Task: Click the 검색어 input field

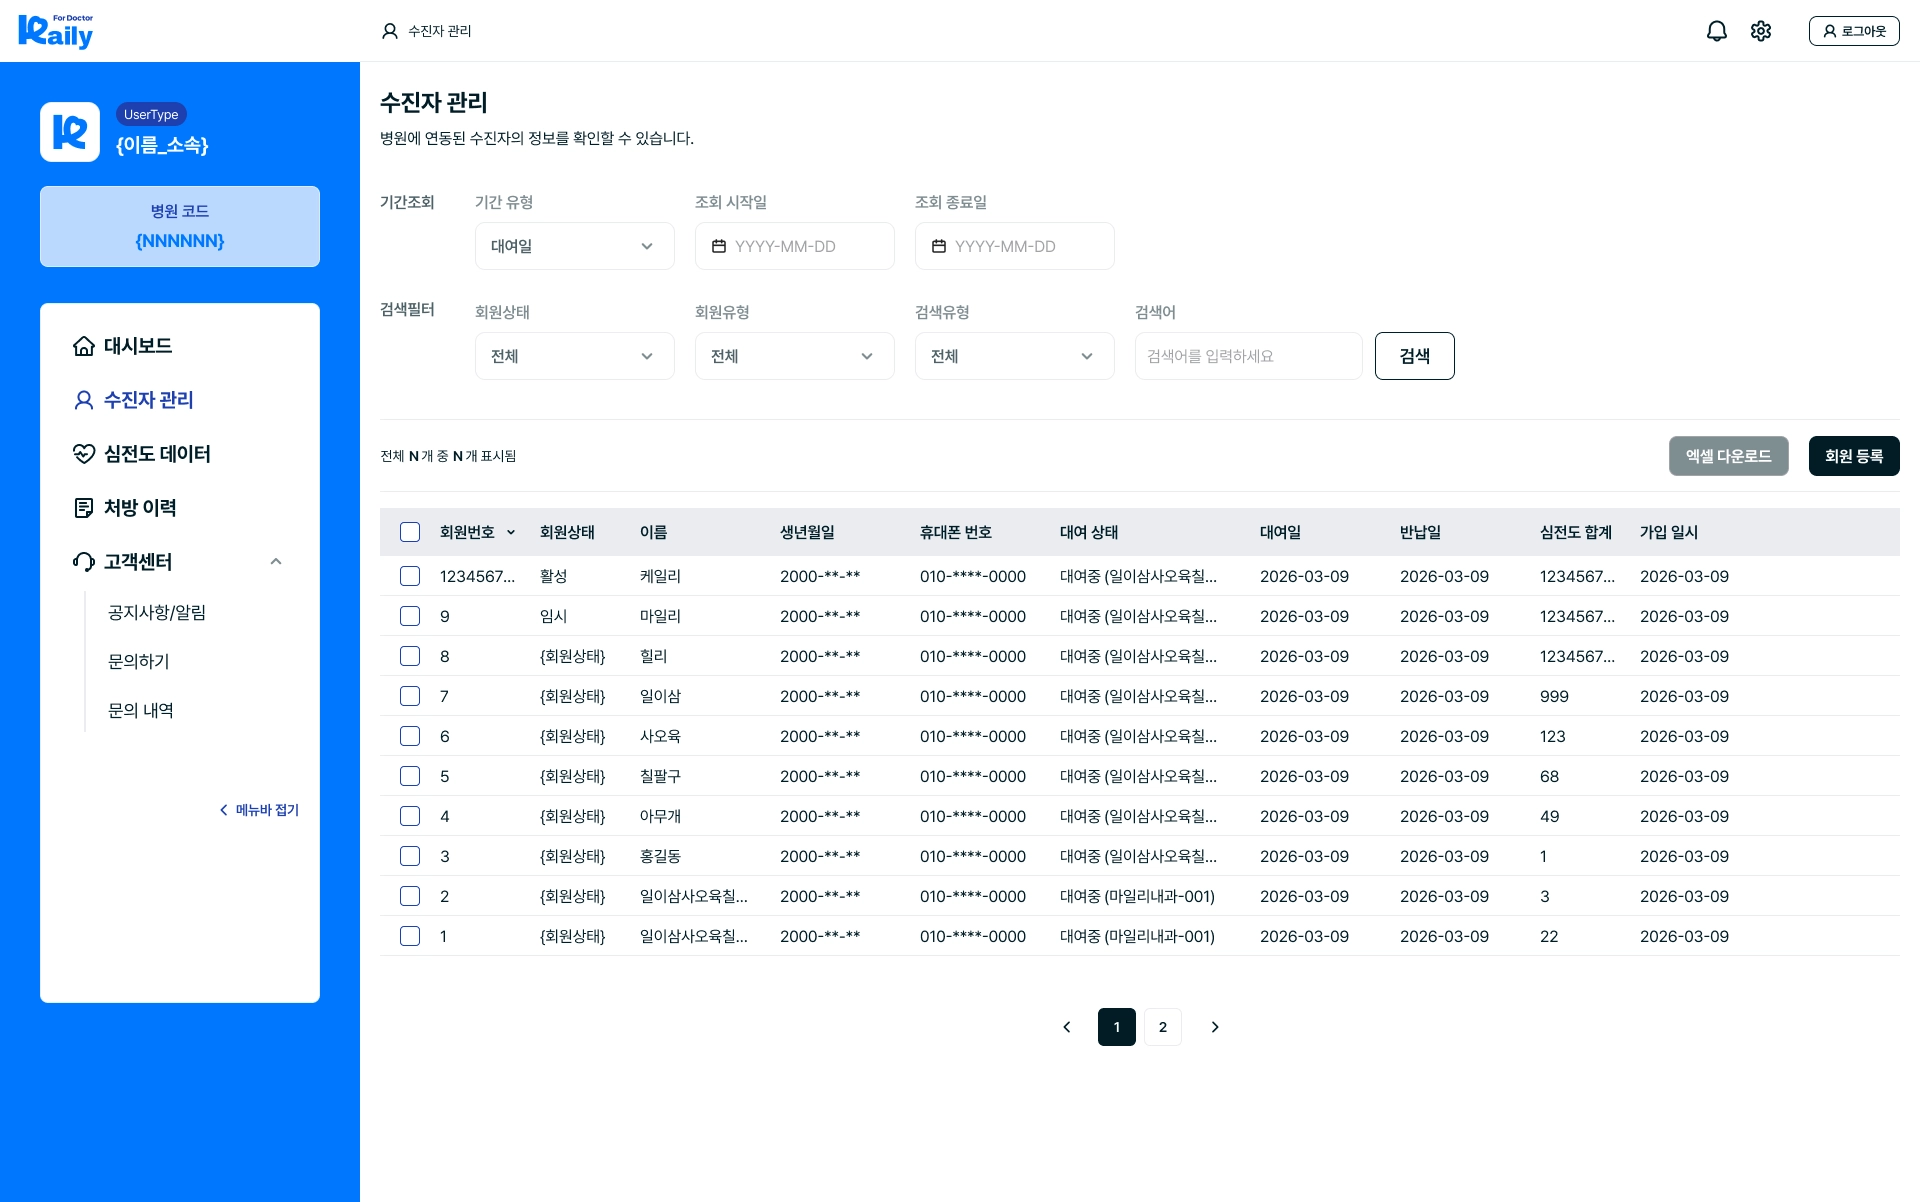Action: click(1248, 356)
